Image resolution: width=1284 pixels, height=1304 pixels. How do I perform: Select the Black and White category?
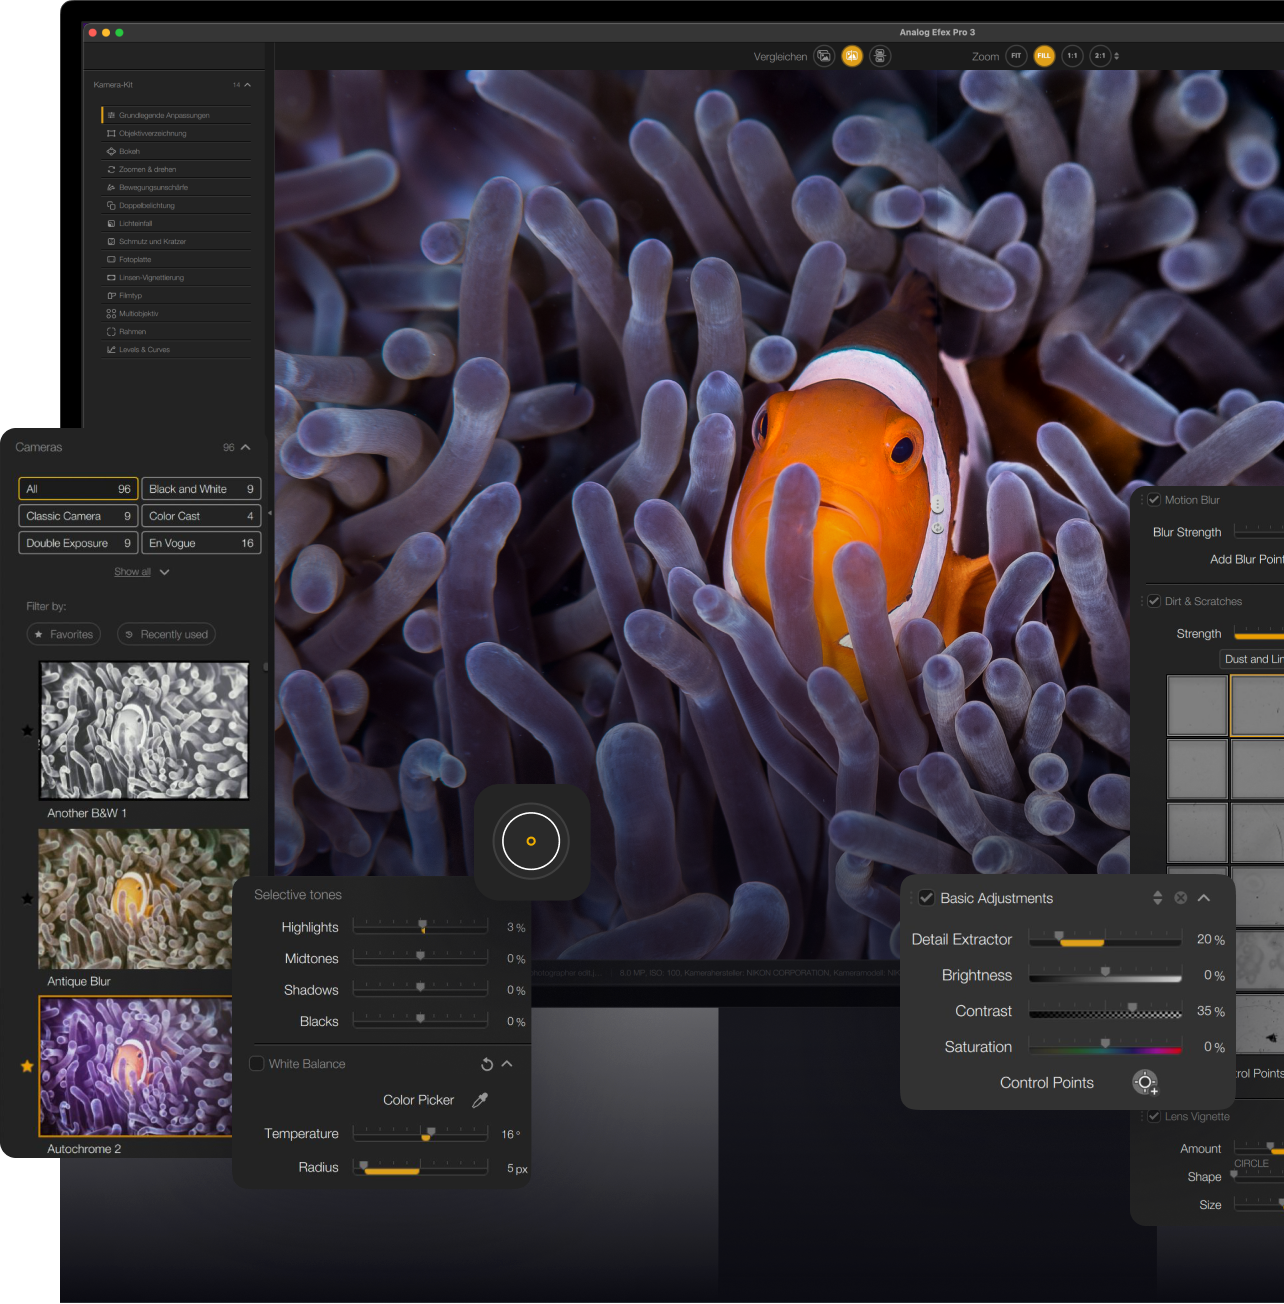pyautogui.click(x=201, y=489)
